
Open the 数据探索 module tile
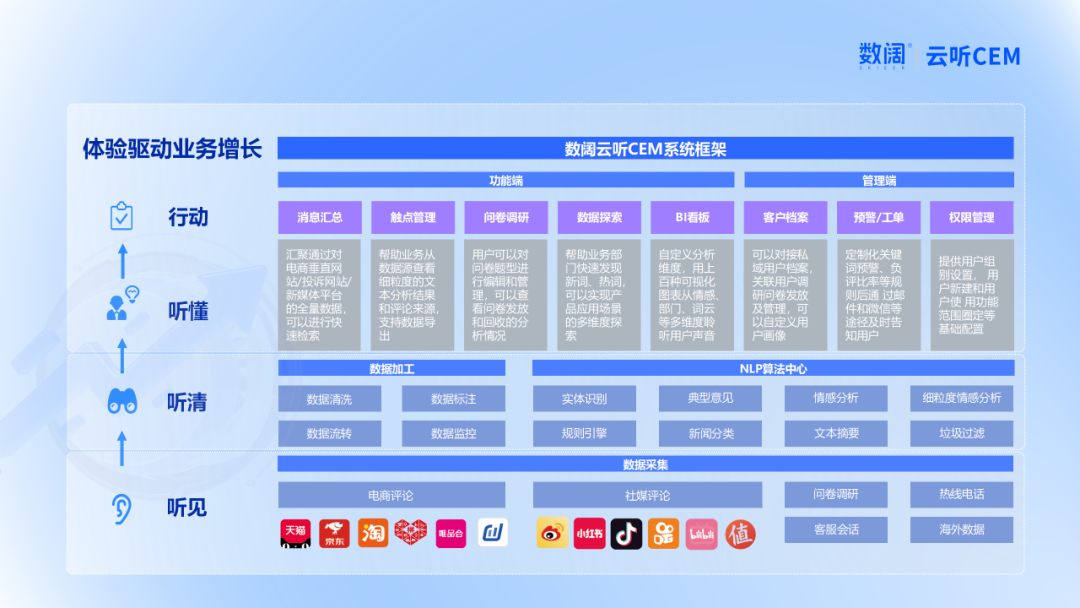pyautogui.click(x=599, y=218)
